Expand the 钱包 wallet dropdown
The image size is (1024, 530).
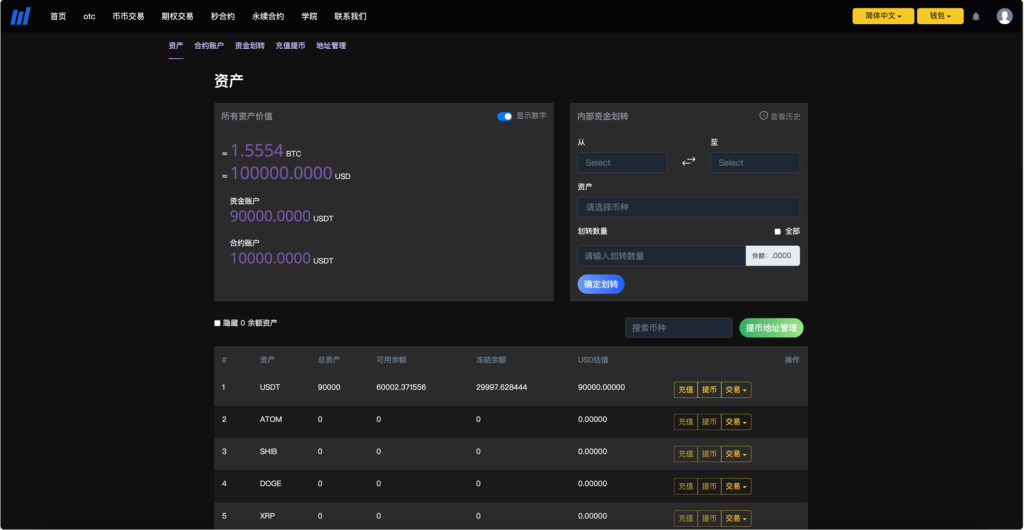click(x=940, y=16)
